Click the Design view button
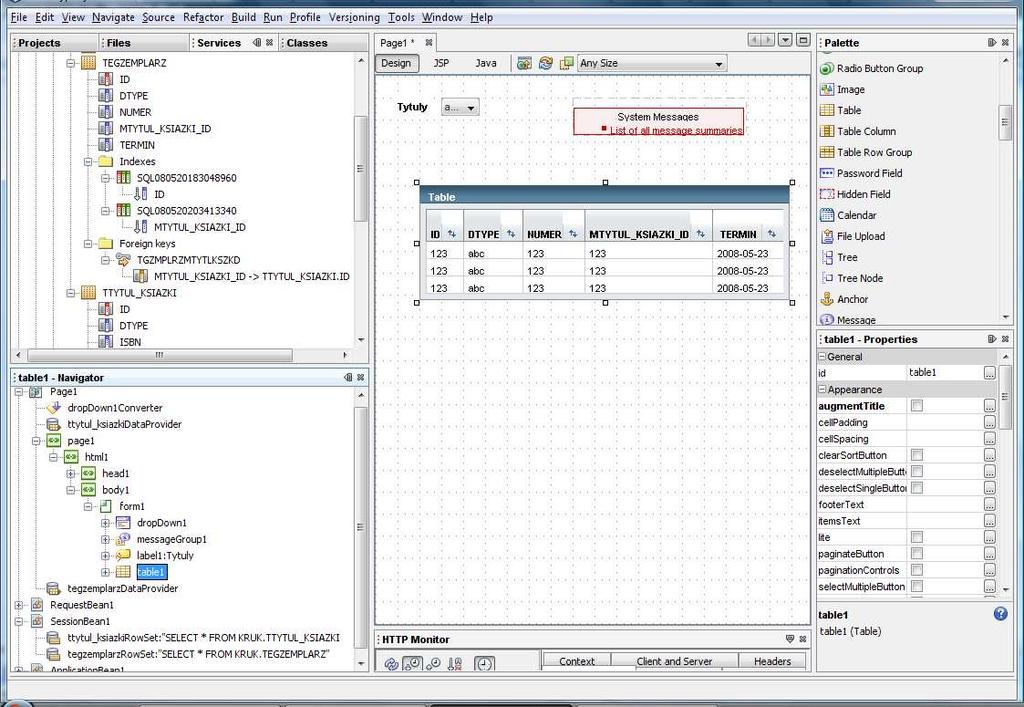The width and height of the screenshot is (1024, 707). [x=396, y=63]
